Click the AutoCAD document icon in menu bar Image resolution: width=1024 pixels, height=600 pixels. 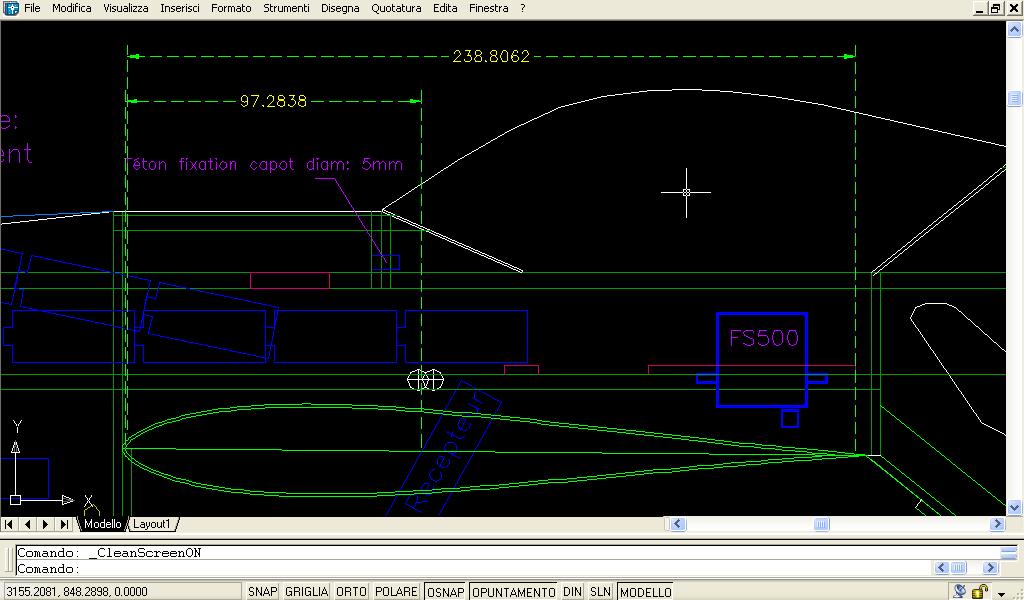coord(11,8)
